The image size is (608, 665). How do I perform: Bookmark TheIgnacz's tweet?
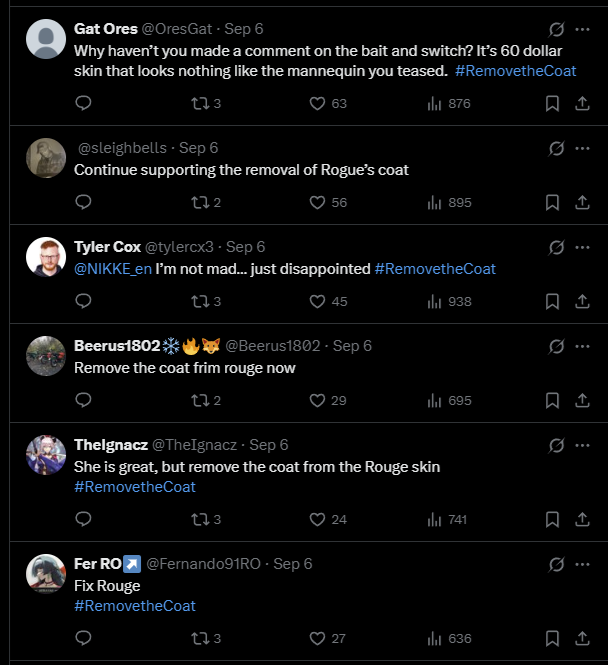tap(552, 519)
